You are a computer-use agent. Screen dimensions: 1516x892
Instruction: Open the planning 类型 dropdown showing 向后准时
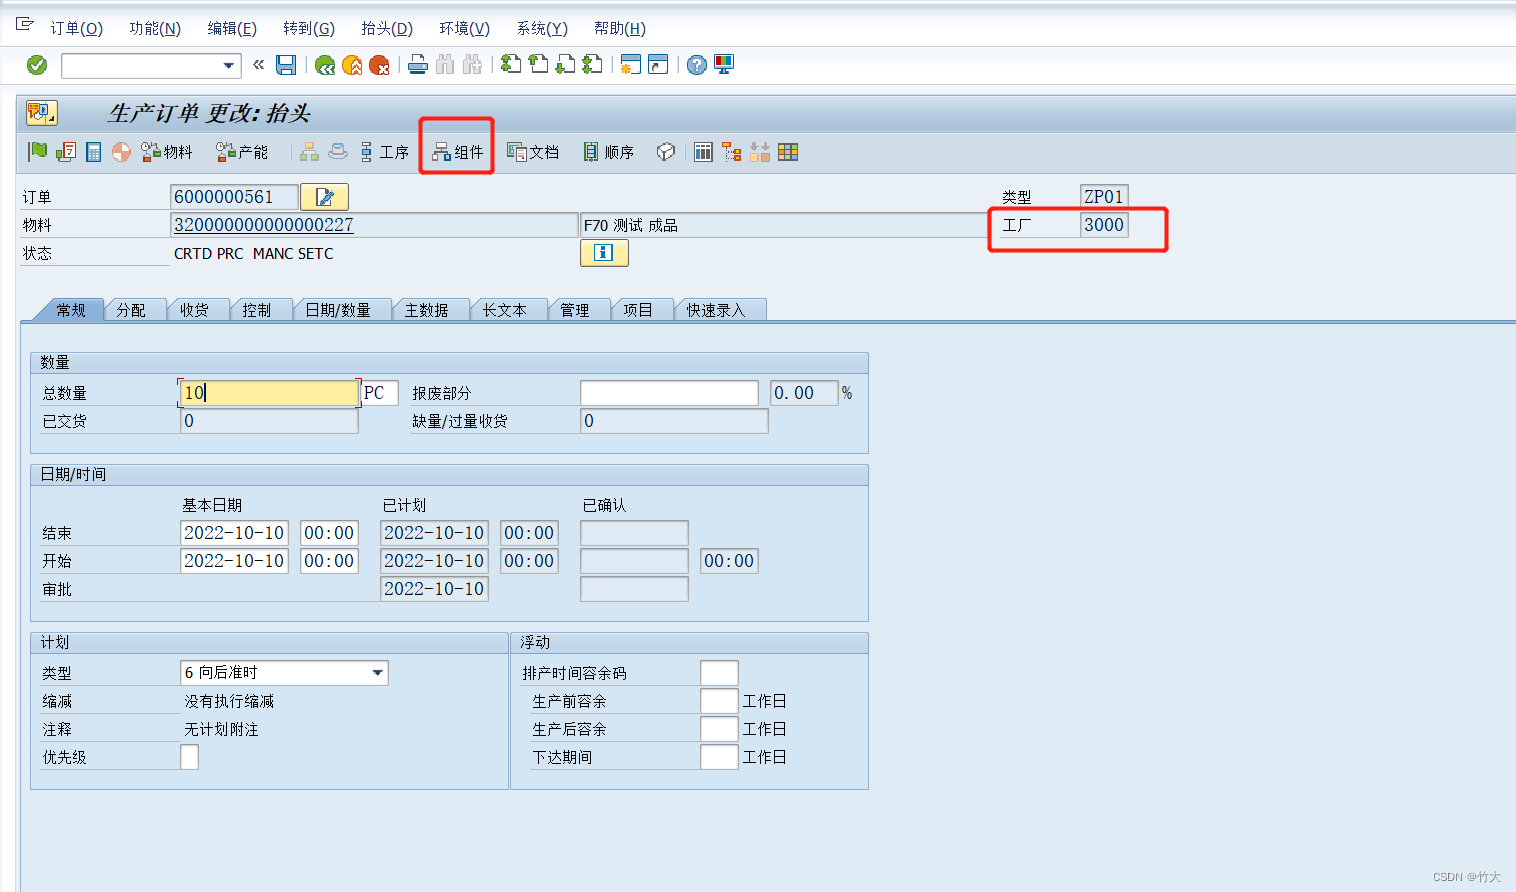coord(378,672)
